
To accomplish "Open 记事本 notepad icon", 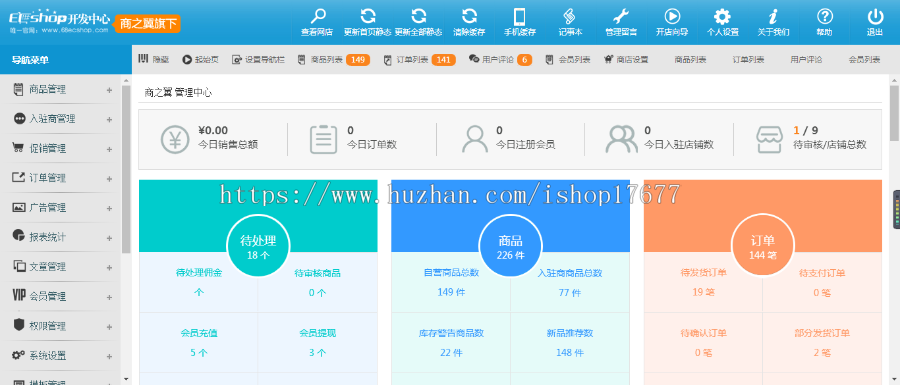I will pyautogui.click(x=570, y=15).
